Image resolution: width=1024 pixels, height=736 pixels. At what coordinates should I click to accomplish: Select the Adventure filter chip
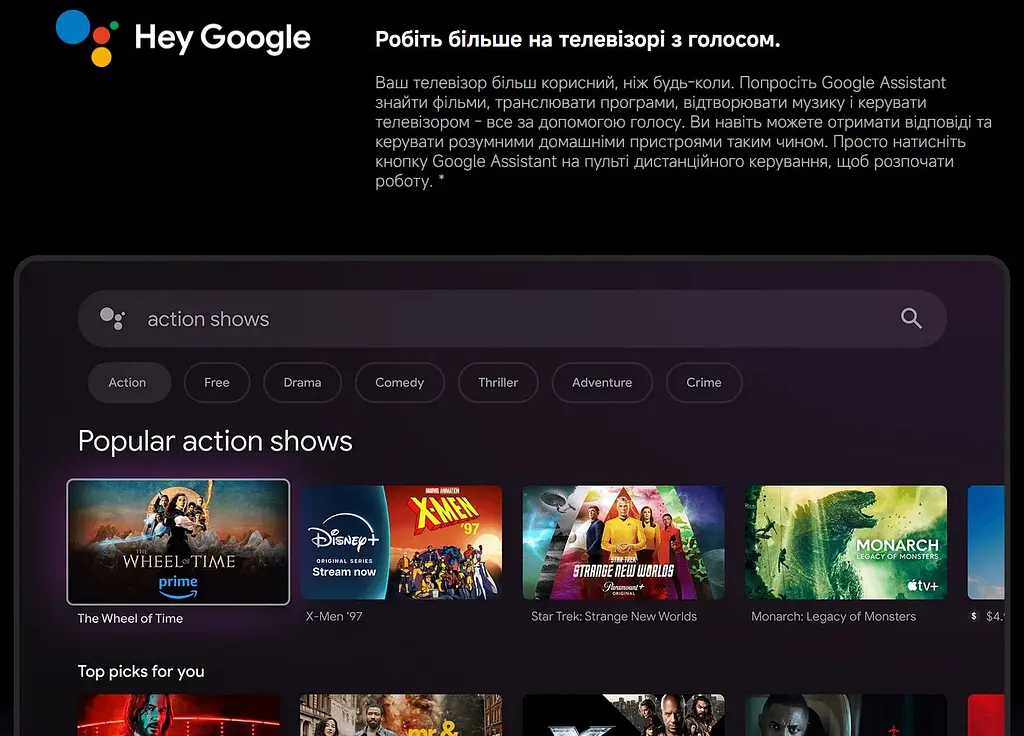click(602, 383)
